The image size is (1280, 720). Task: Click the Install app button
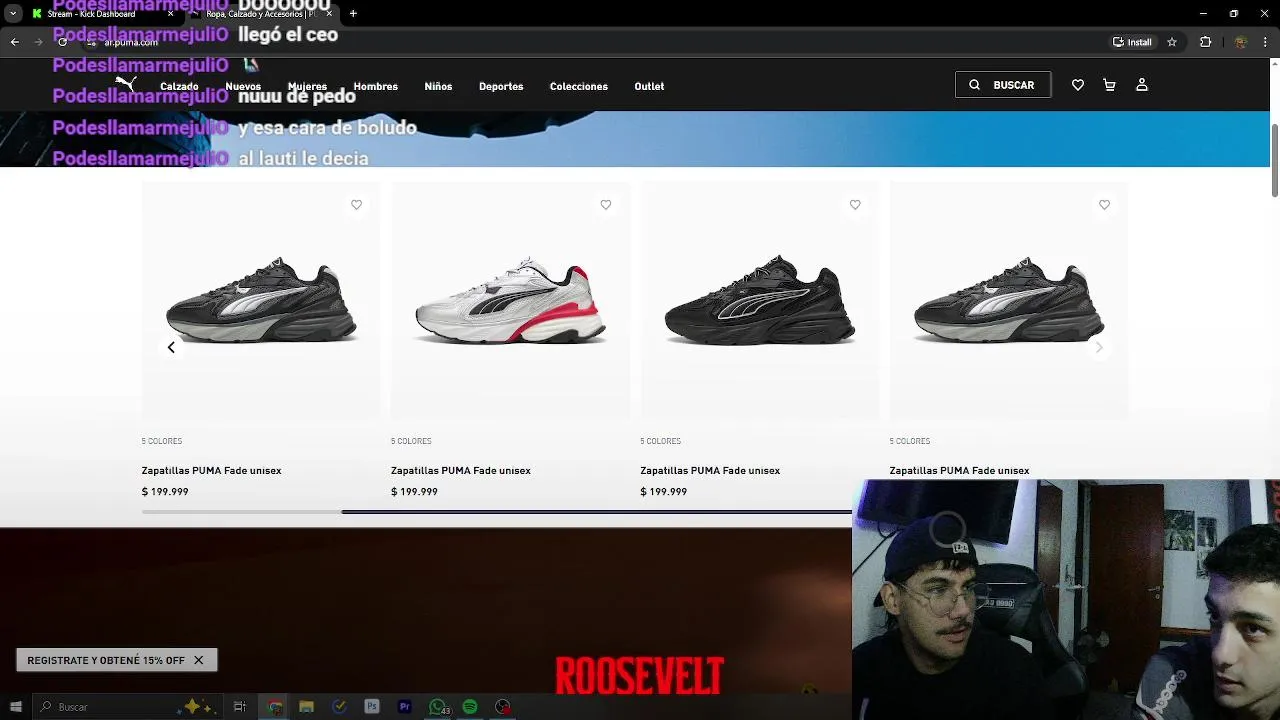pyautogui.click(x=1132, y=42)
